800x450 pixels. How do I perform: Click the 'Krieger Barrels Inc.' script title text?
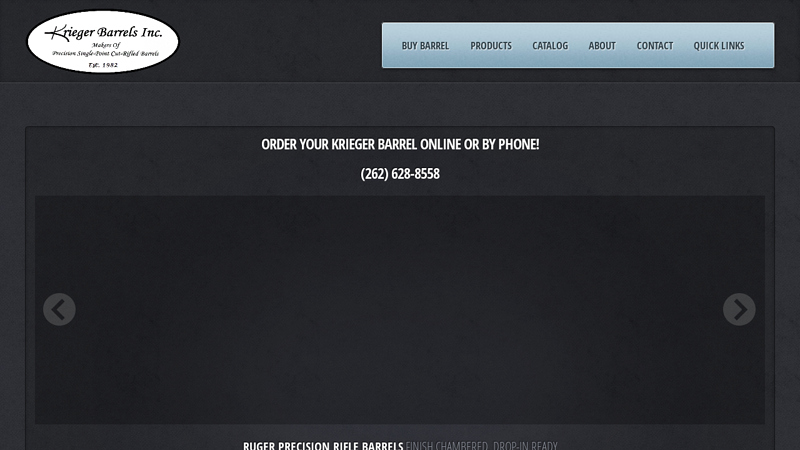104,33
